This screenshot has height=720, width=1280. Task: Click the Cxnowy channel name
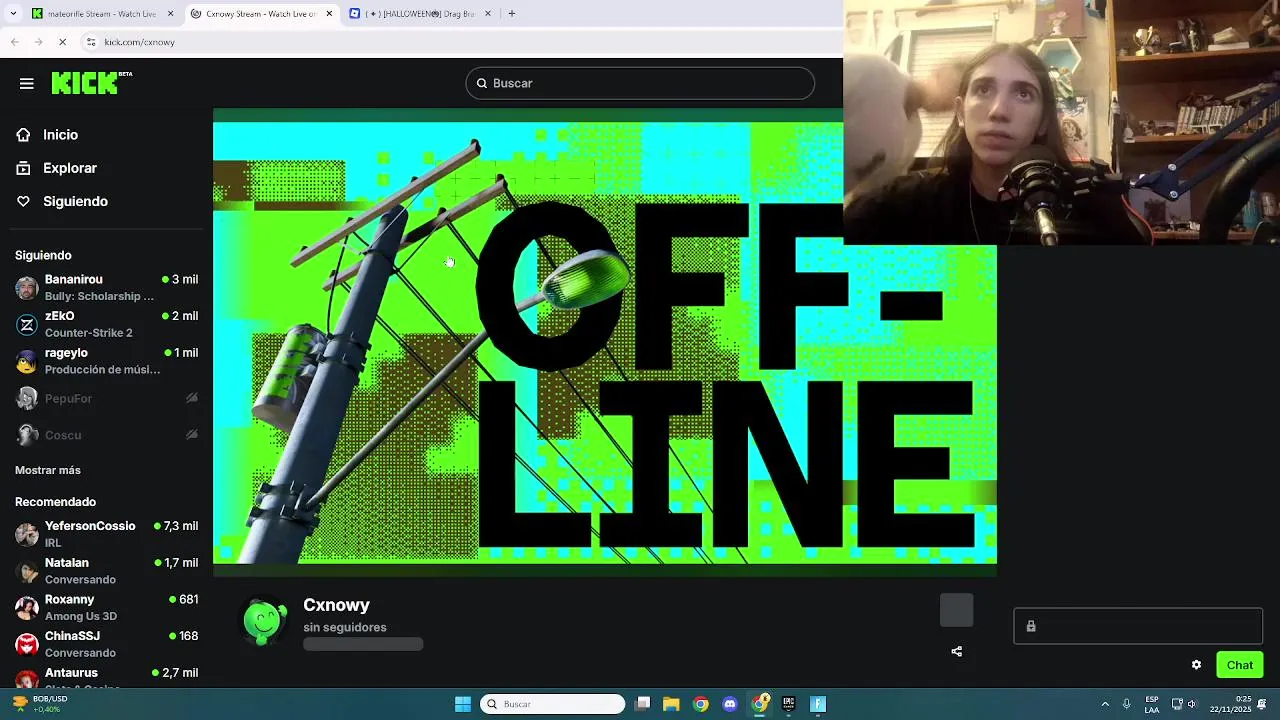click(336, 605)
